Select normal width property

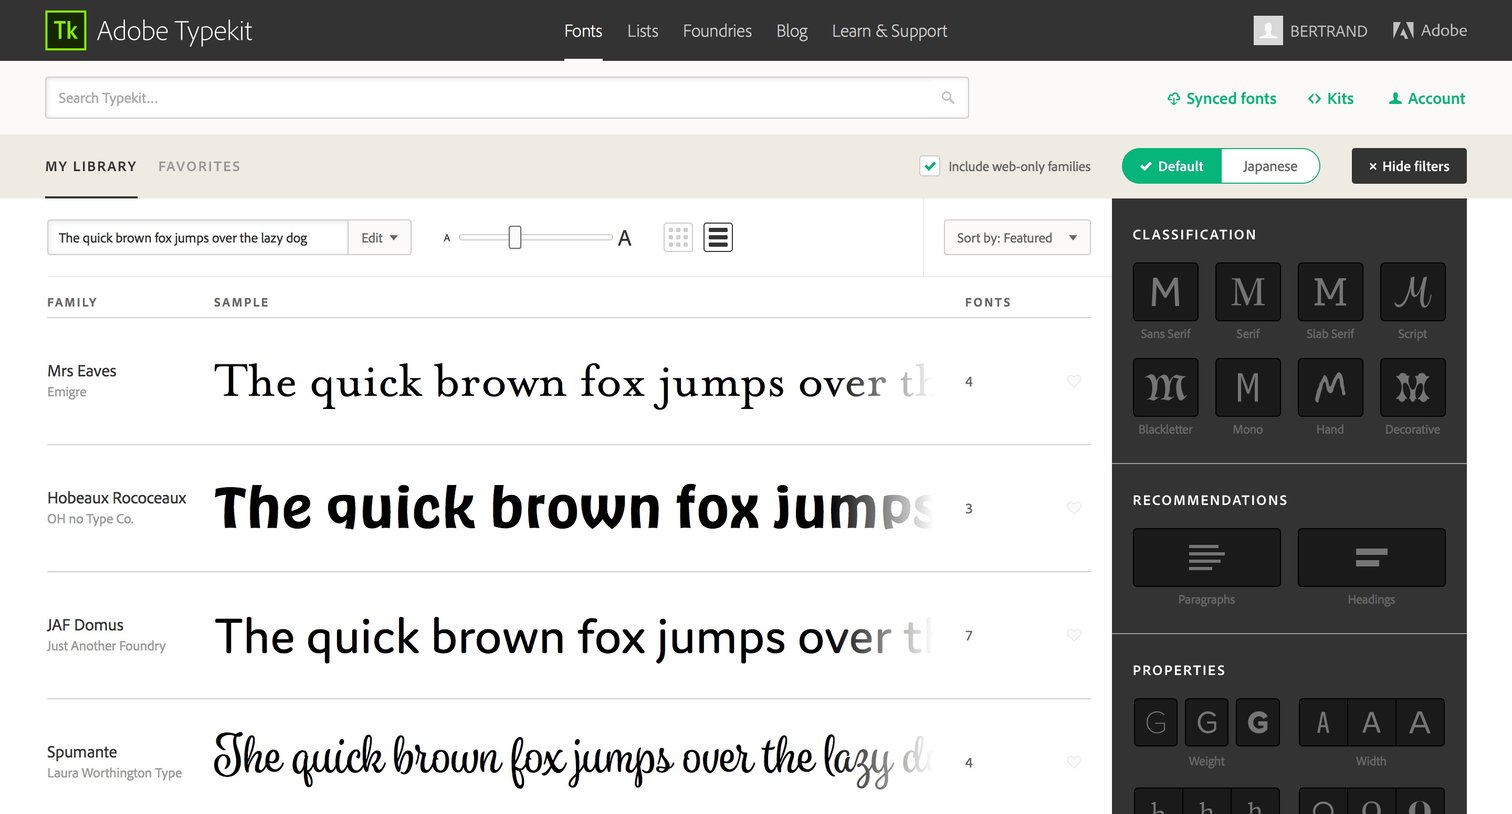(1371, 722)
